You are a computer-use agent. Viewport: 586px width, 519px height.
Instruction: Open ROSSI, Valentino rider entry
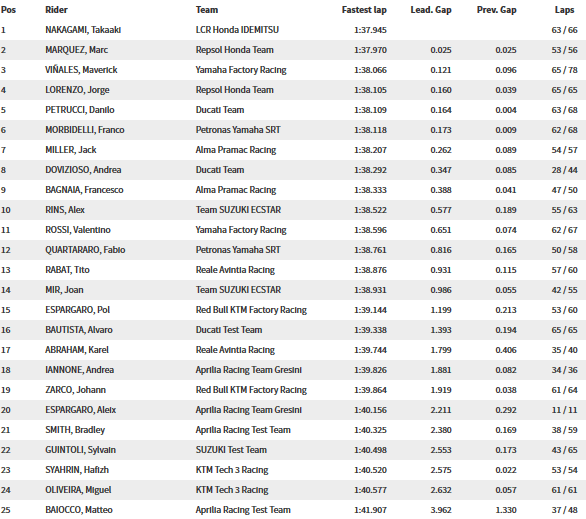(78, 230)
